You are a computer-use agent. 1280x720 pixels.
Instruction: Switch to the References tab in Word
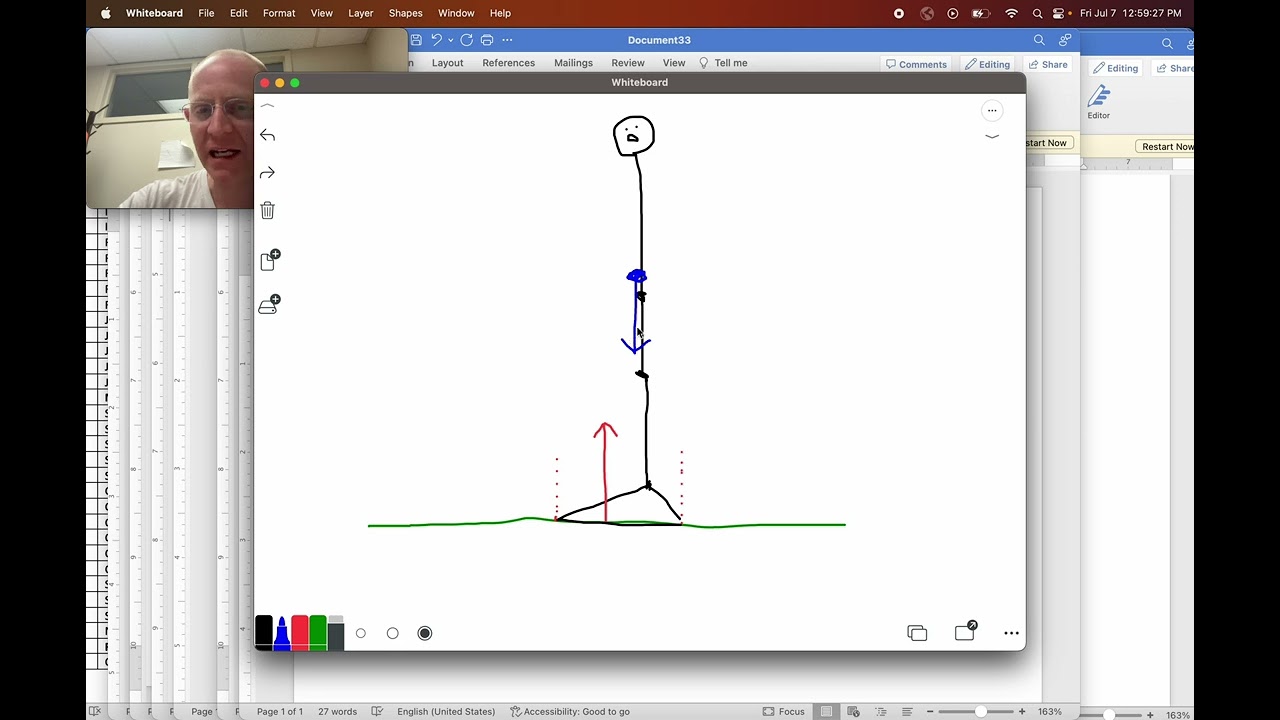[x=508, y=63]
